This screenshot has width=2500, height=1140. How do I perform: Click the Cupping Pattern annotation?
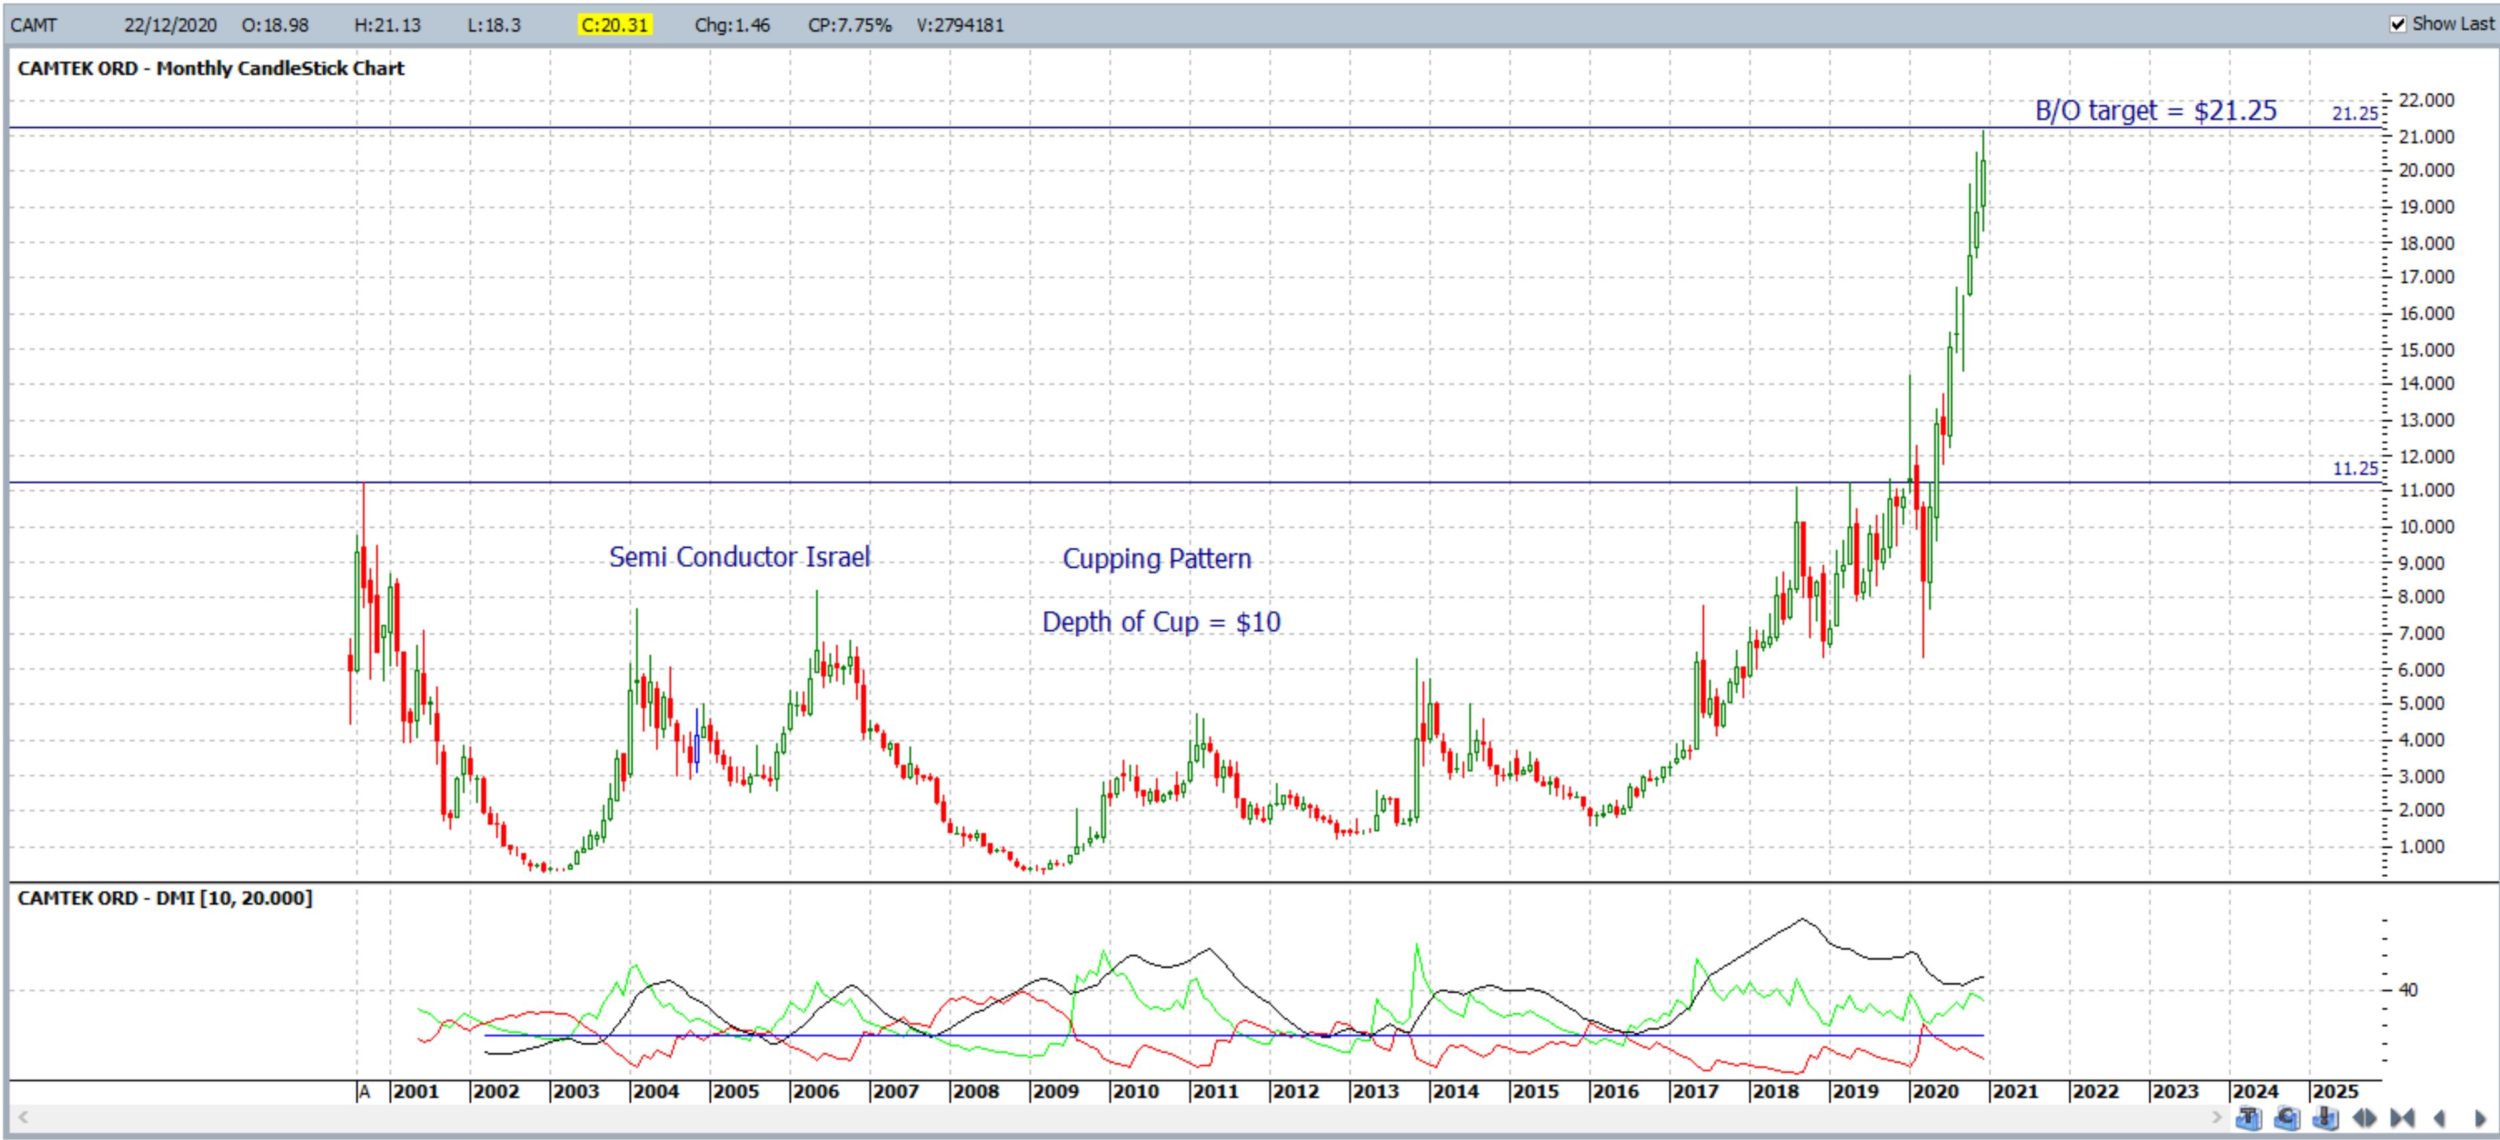coord(1157,559)
